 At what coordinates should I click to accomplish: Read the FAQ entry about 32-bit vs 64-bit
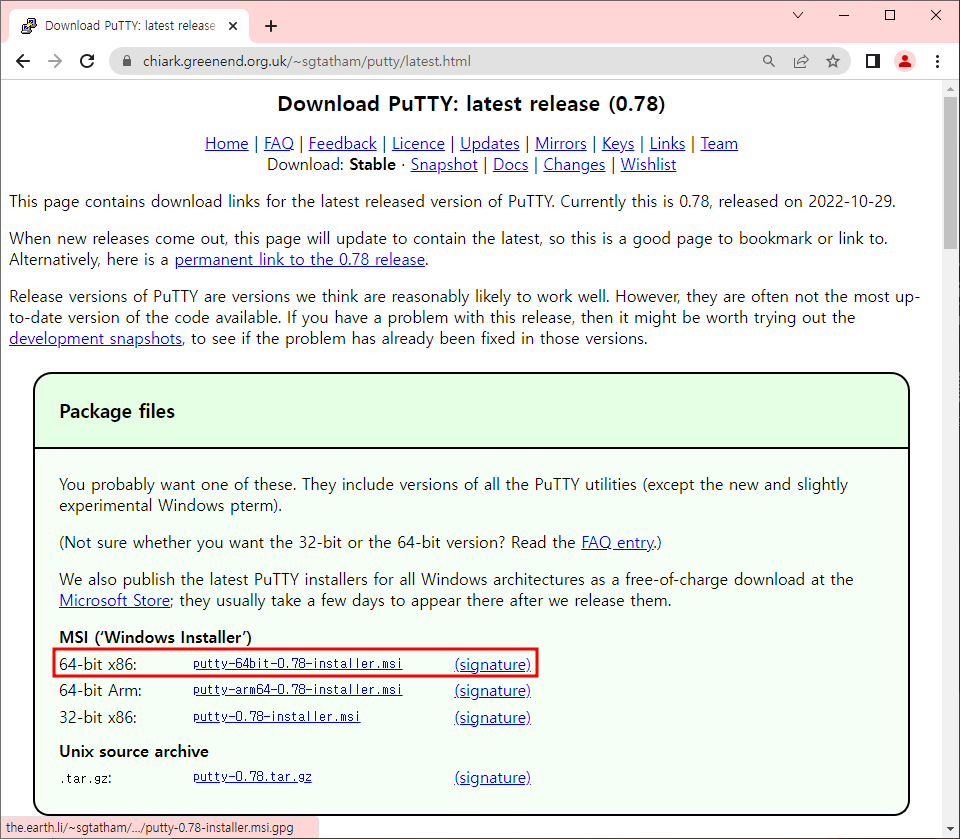[x=618, y=543]
